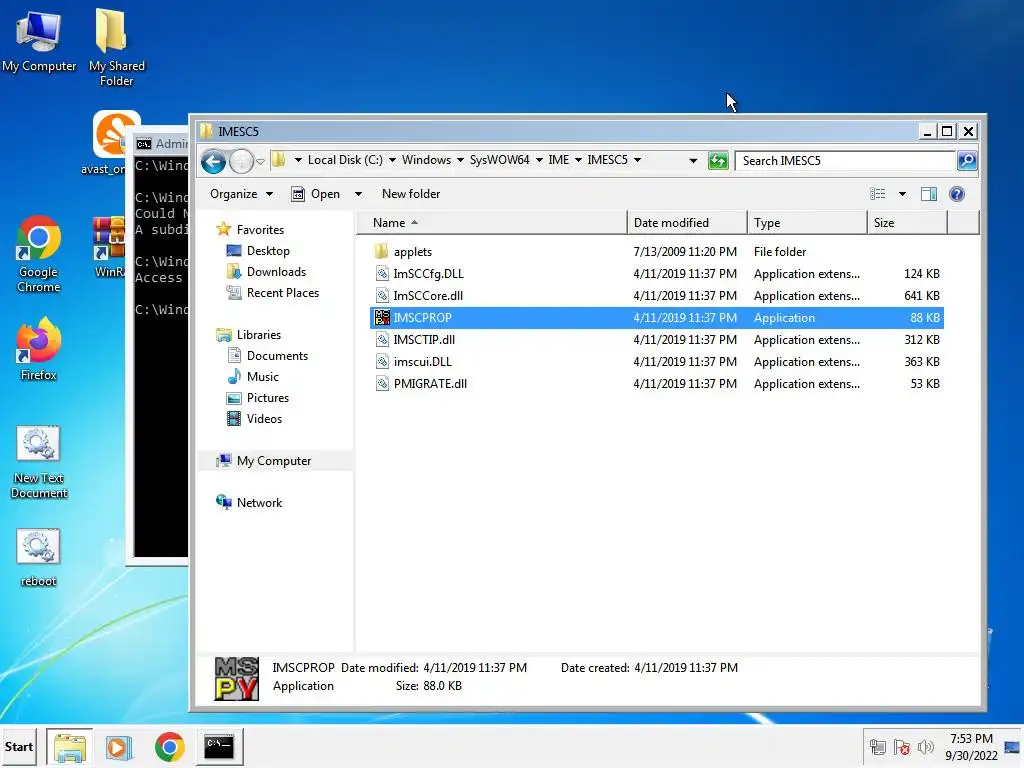Click the Explorer forward arrow button
The image size is (1024, 768).
241,161
